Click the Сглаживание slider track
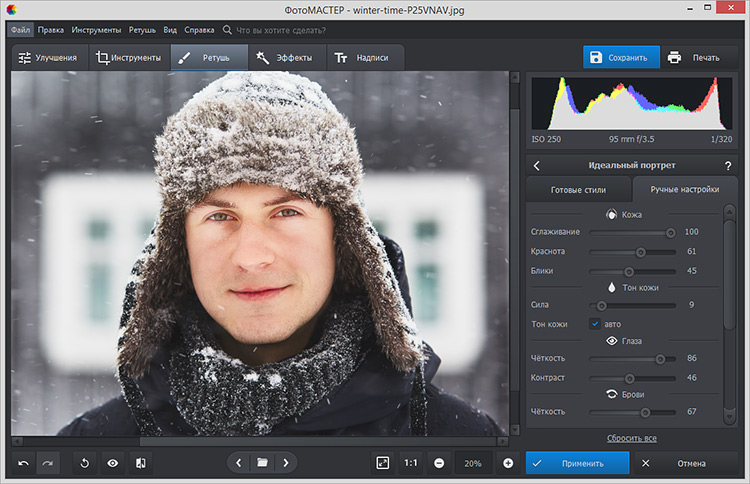750x484 pixels. 631,232
